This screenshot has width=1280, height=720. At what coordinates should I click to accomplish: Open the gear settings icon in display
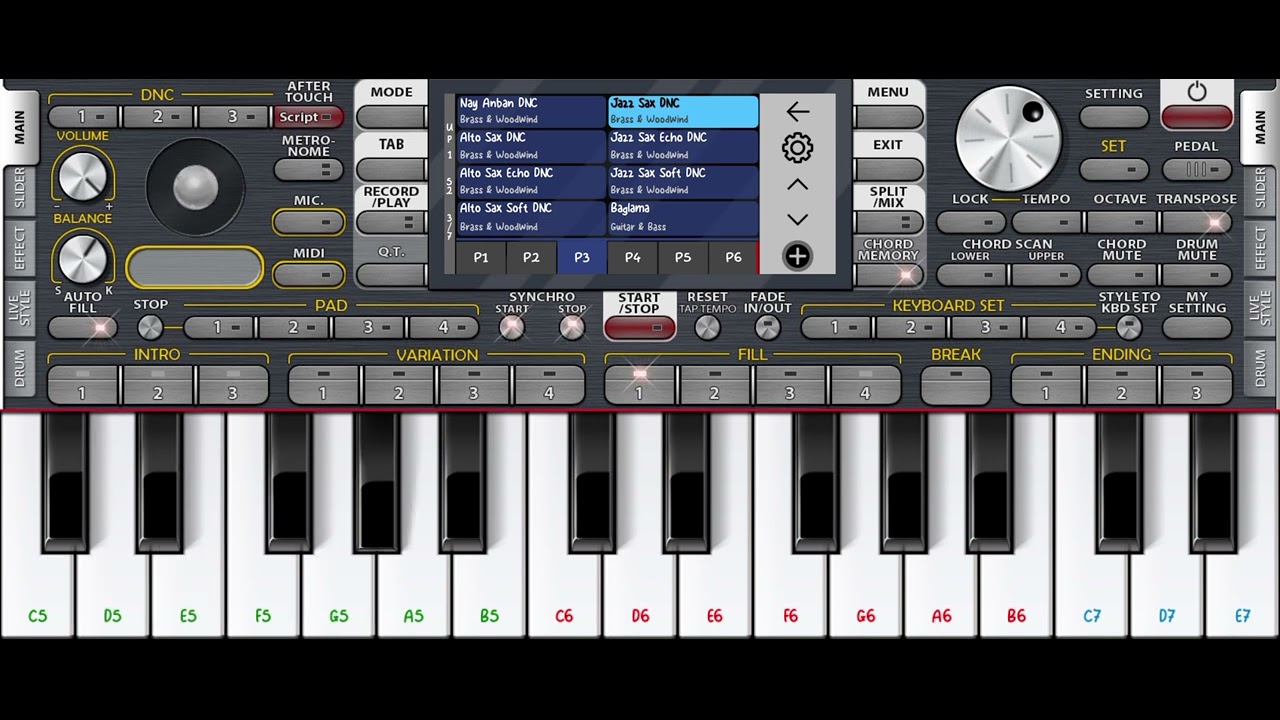point(797,148)
